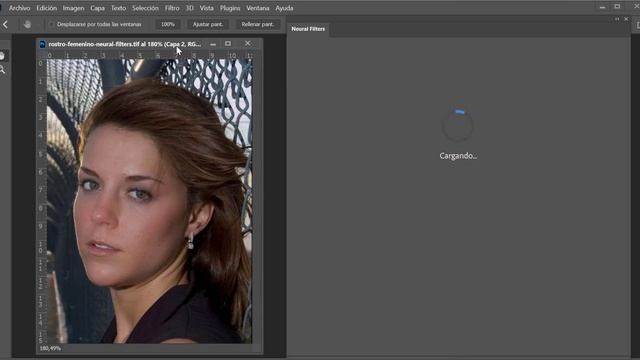Click the Rellenar pant. button

pos(258,24)
